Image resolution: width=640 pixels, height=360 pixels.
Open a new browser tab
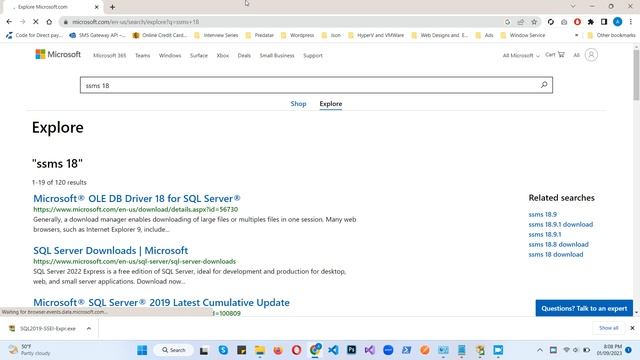[112, 7]
